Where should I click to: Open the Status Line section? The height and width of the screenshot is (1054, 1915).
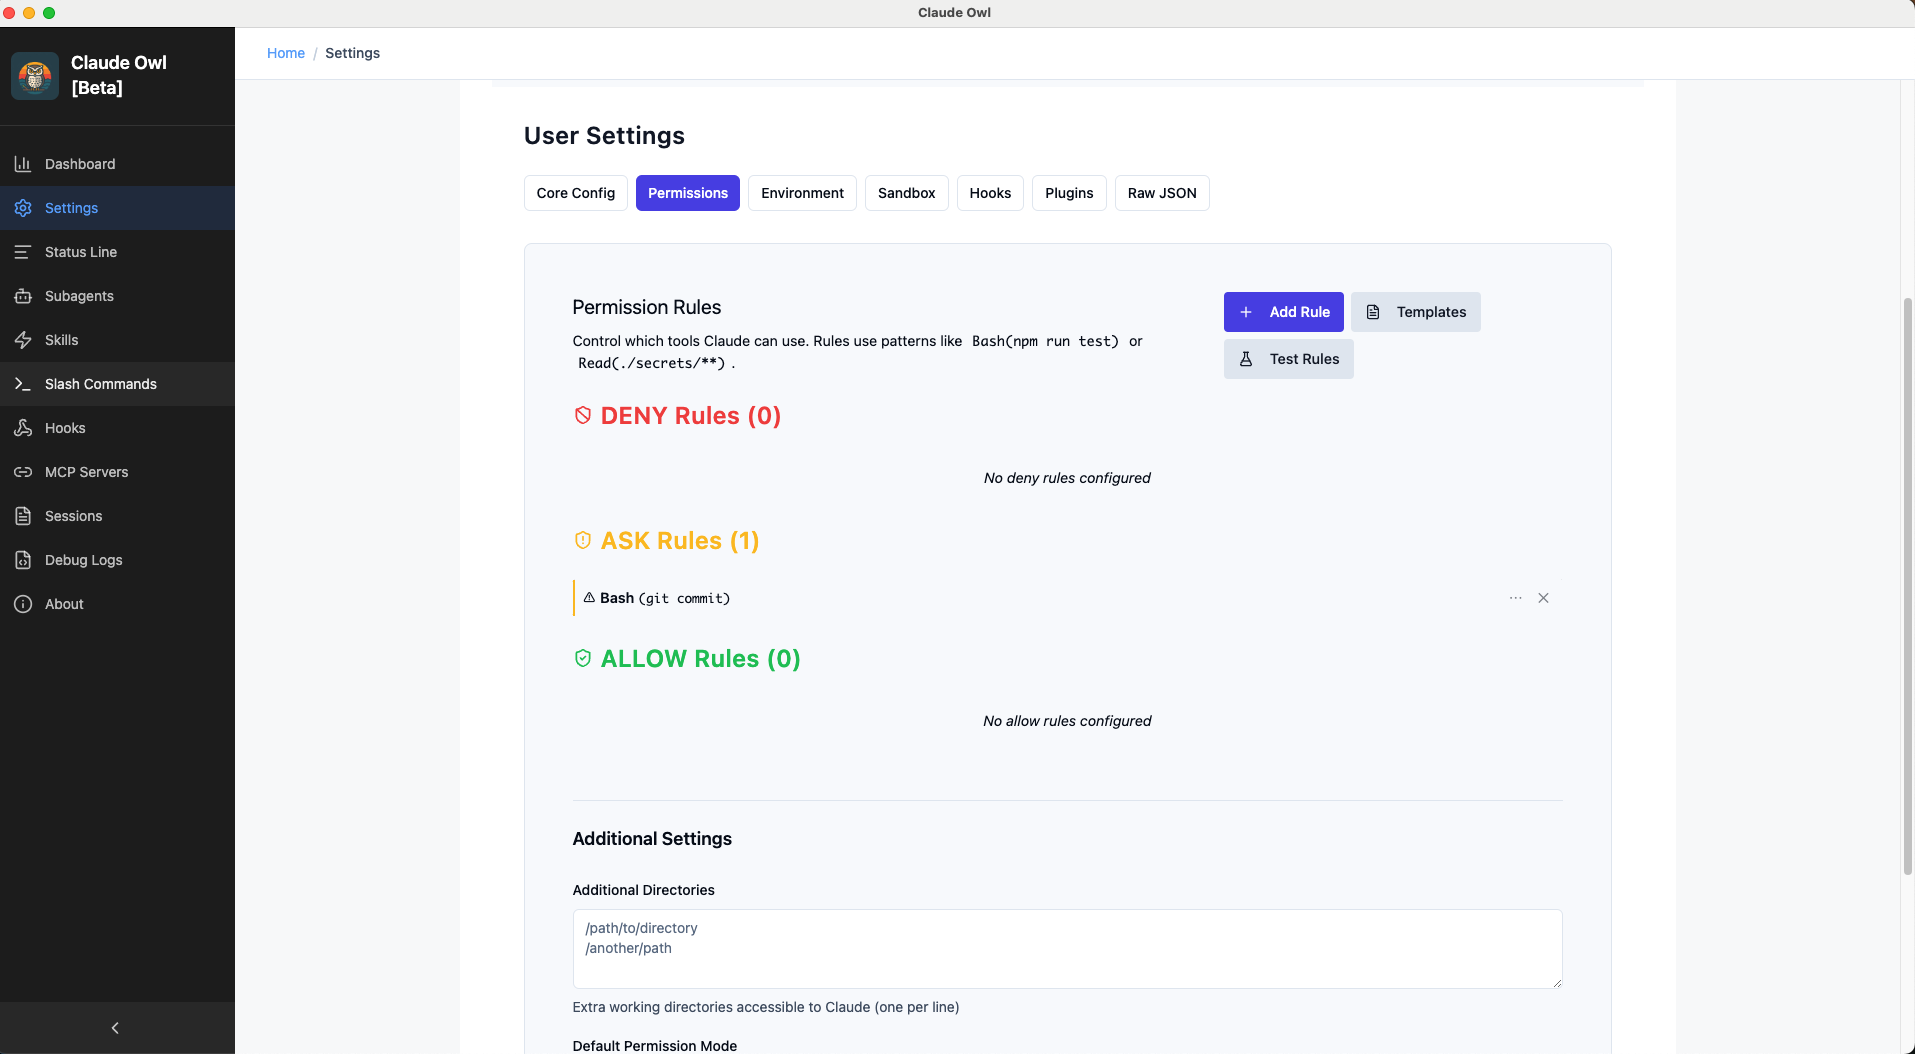pos(81,251)
